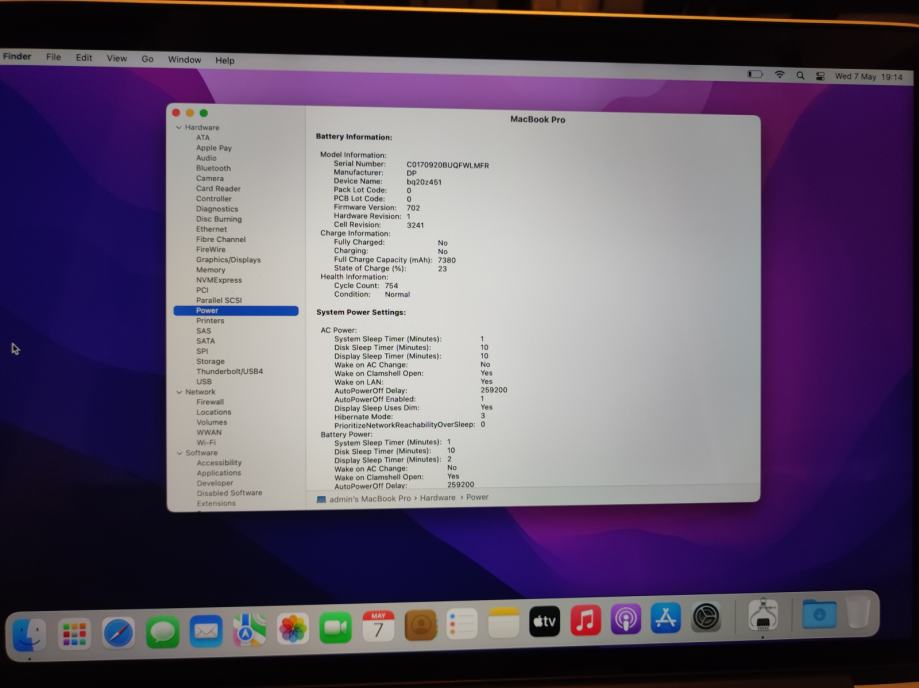
Task: Open Control Center icon
Action: (820, 76)
